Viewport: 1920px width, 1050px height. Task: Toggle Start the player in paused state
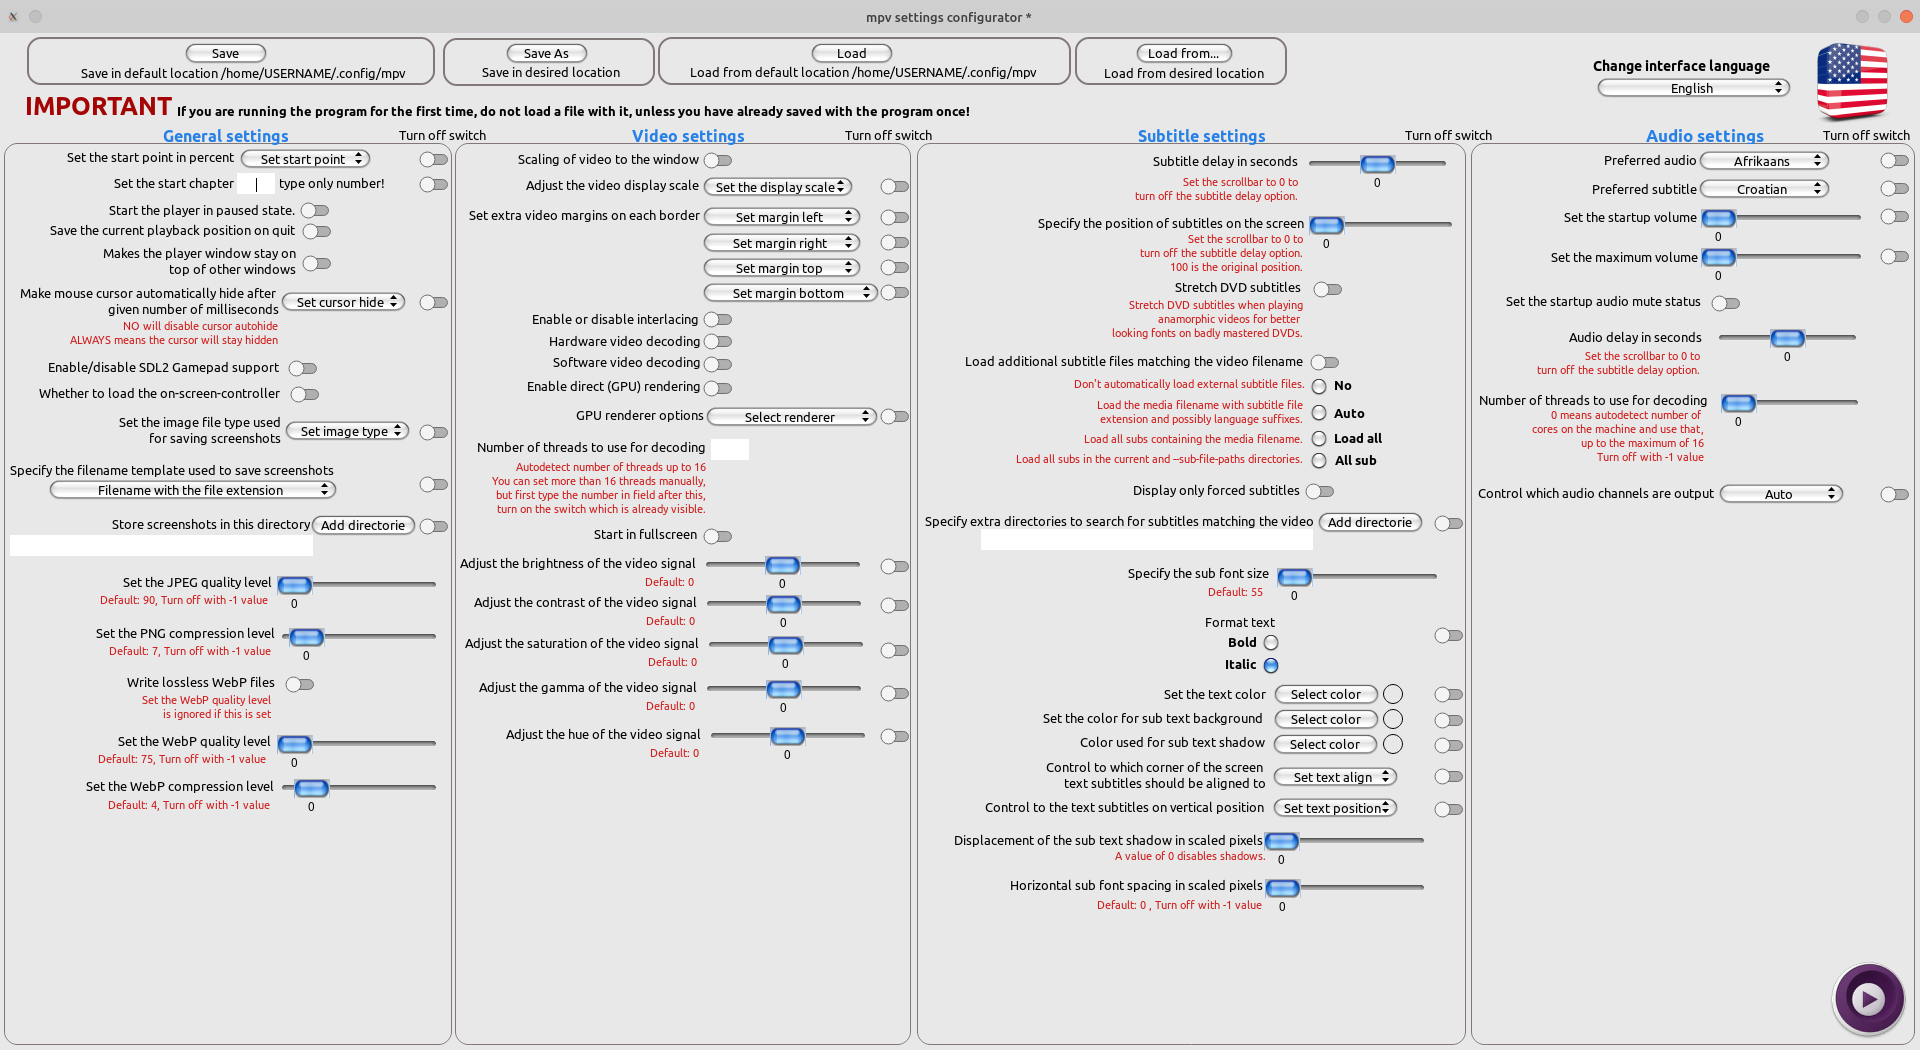click(315, 211)
